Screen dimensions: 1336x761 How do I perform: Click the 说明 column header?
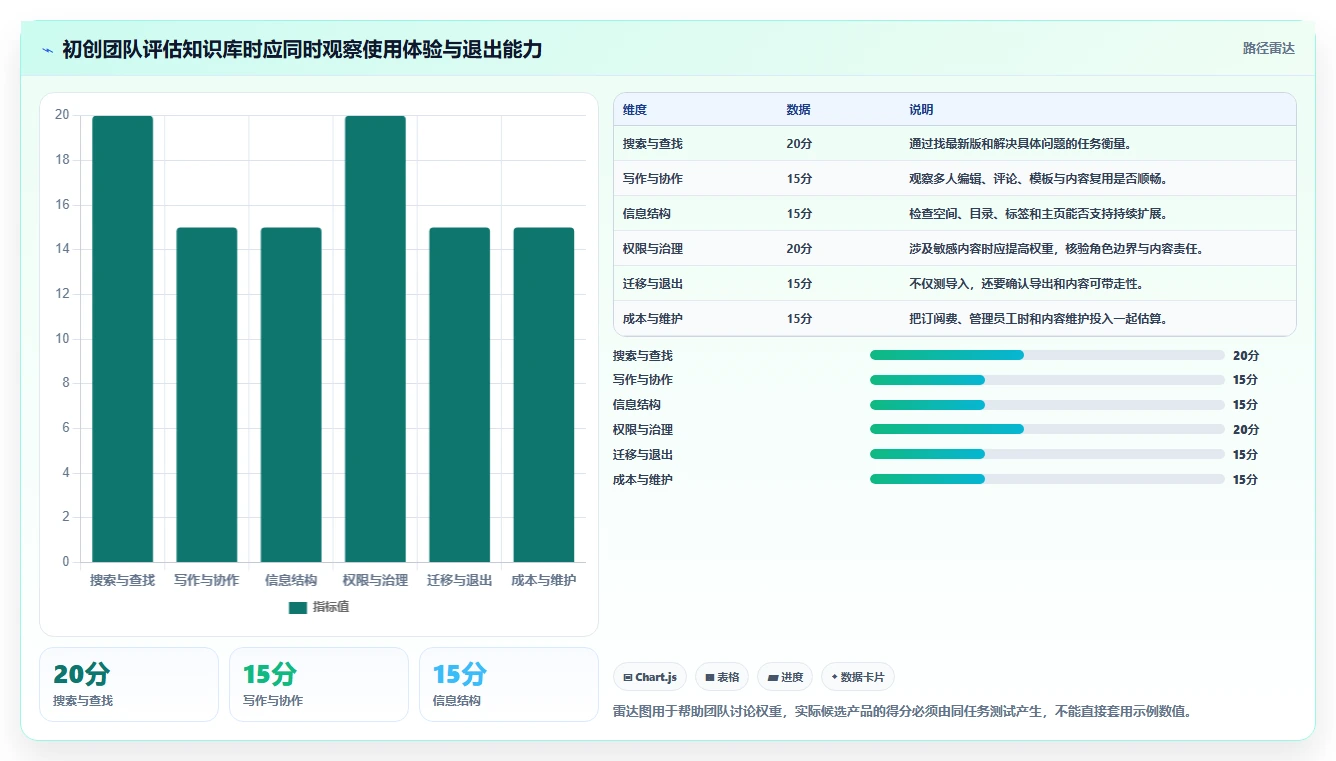921,110
